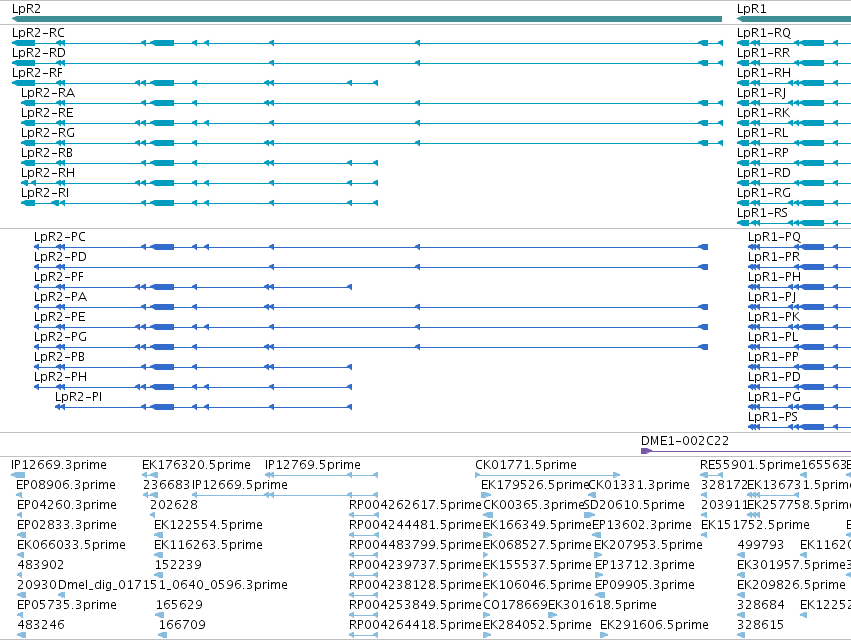The image size is (851, 640).
Task: Click the LpR2-PD protein label
Action: (x=60, y=257)
